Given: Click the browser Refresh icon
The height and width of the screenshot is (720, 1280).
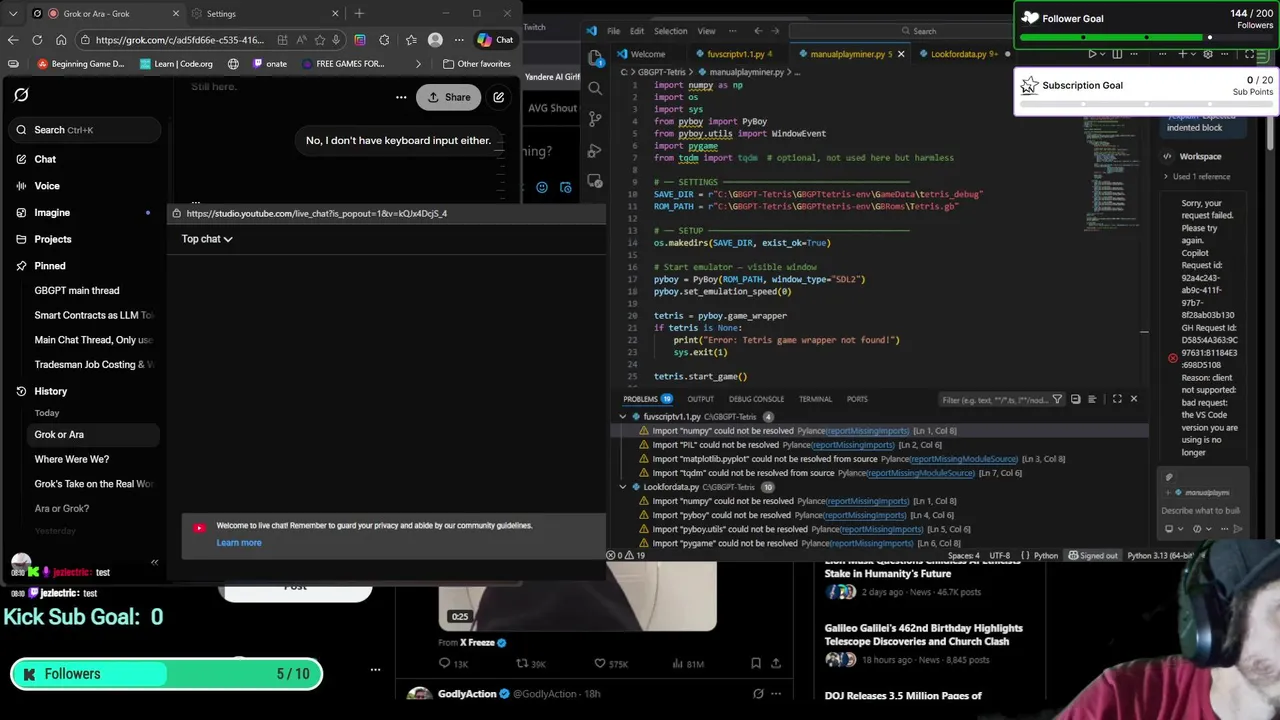Looking at the screenshot, I should click(x=37, y=40).
